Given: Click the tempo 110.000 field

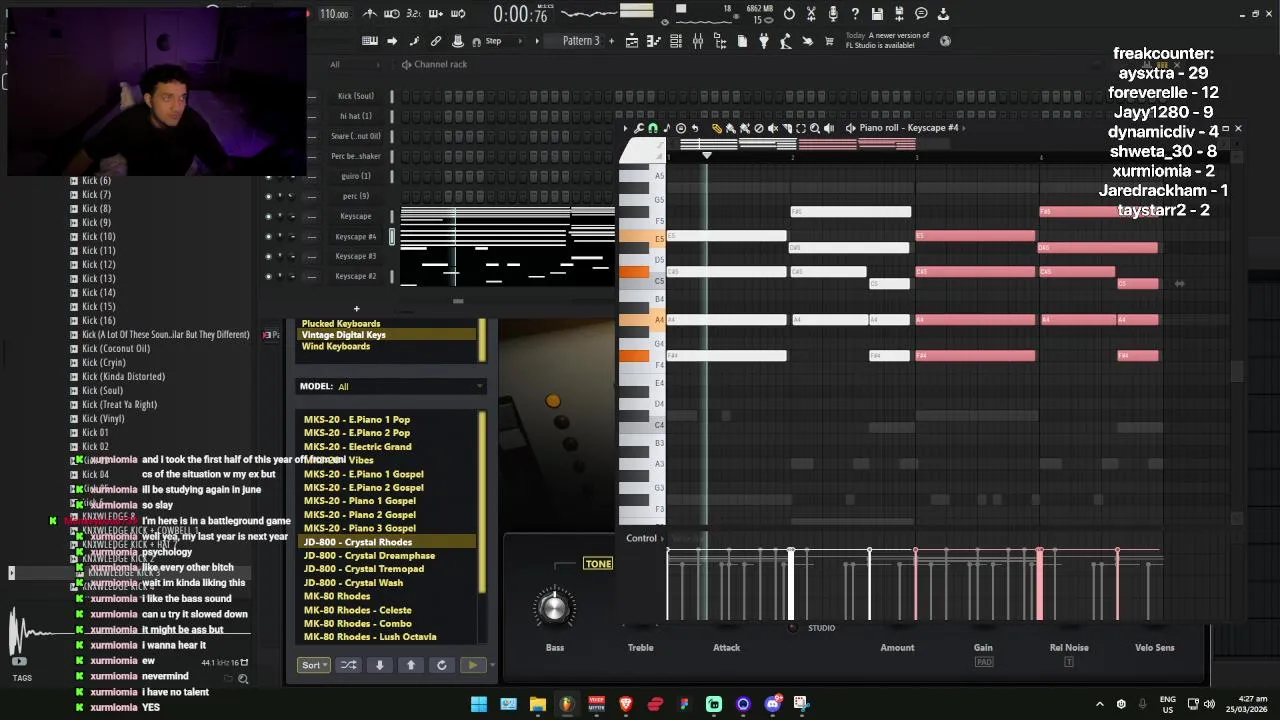Looking at the screenshot, I should pyautogui.click(x=334, y=14).
